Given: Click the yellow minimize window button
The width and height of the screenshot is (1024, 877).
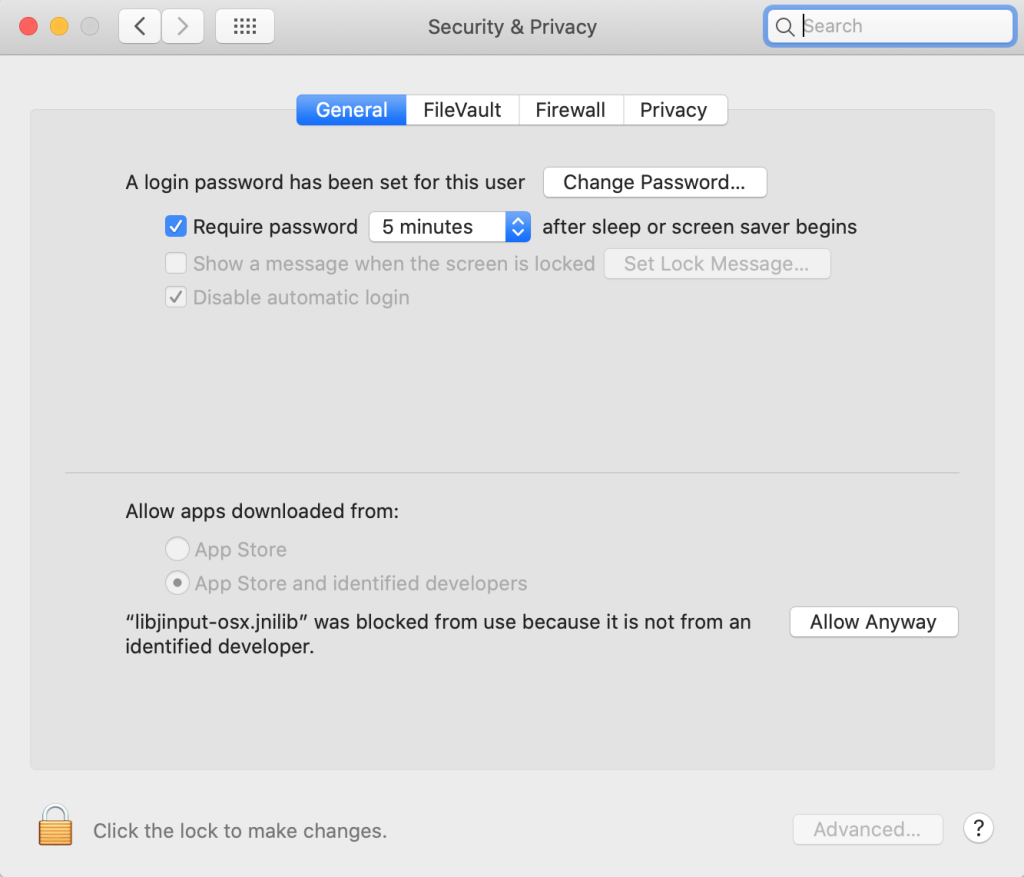Looking at the screenshot, I should tap(59, 26).
